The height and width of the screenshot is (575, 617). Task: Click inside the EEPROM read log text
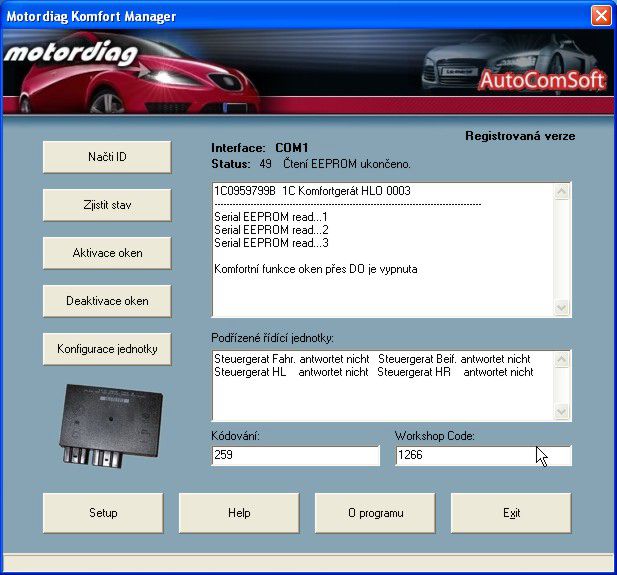click(382, 249)
